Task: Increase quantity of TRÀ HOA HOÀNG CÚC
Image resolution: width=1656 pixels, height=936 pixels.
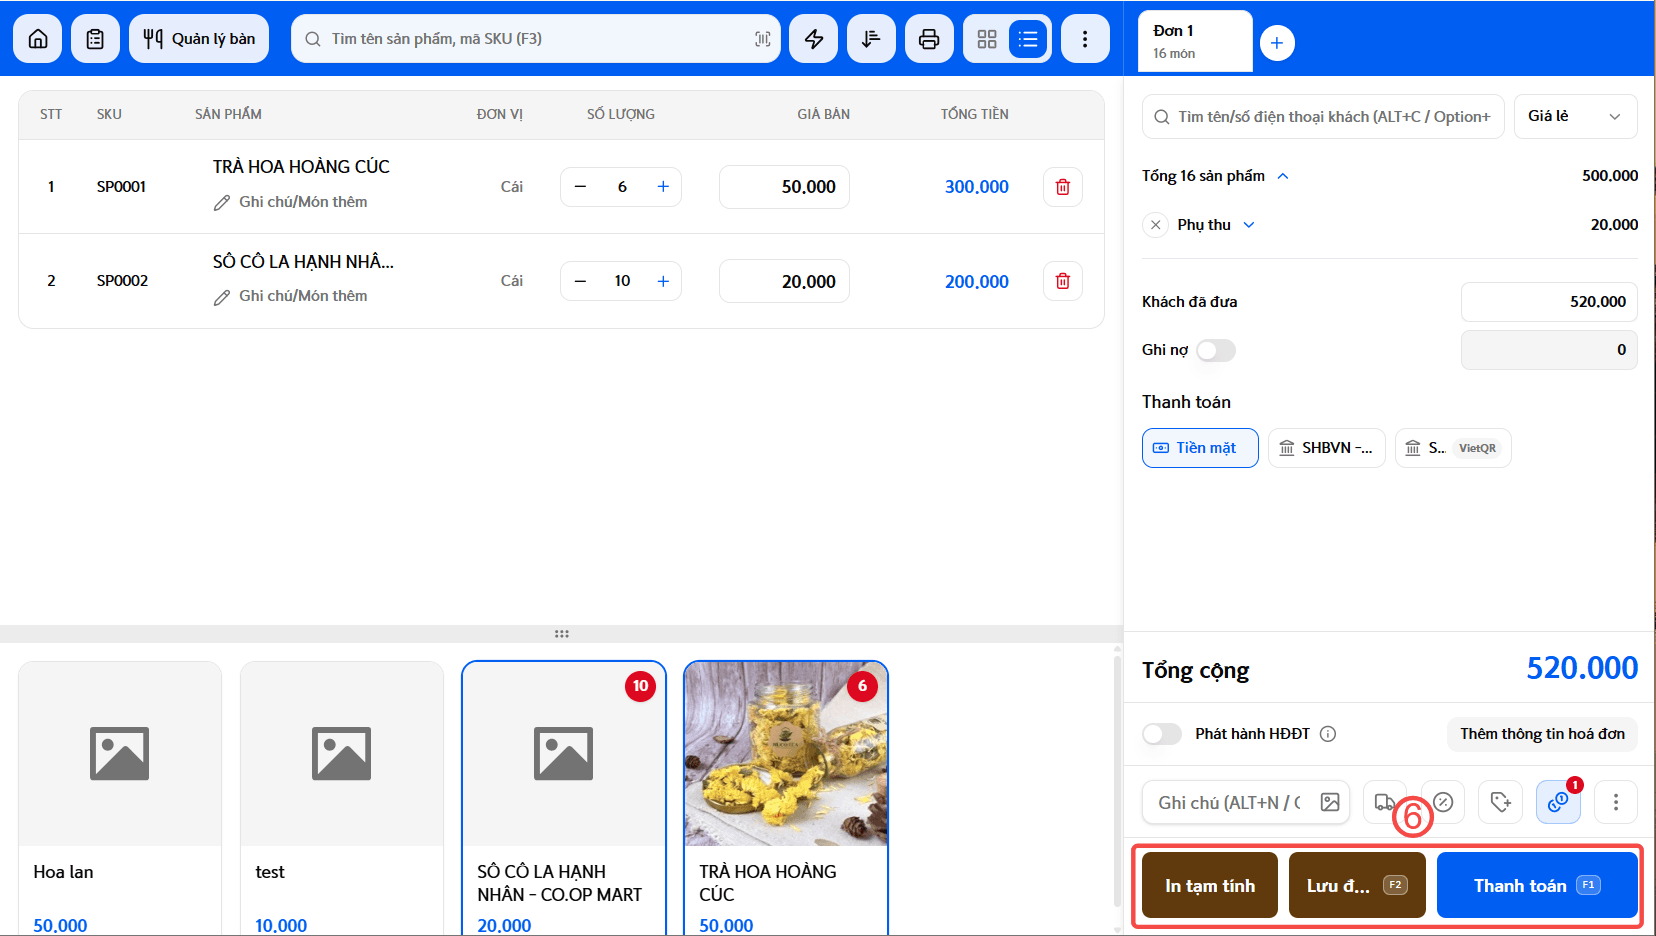Action: coord(663,187)
